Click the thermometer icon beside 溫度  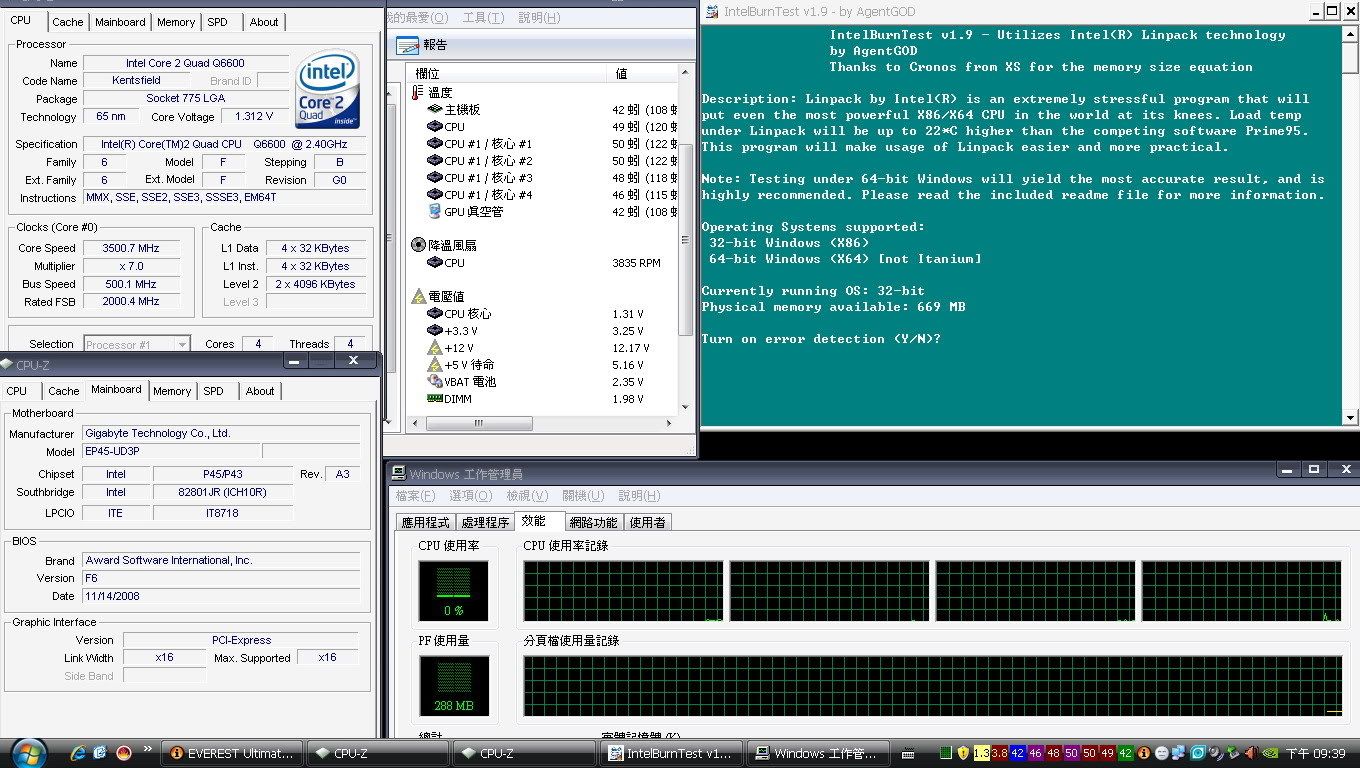pyautogui.click(x=418, y=92)
